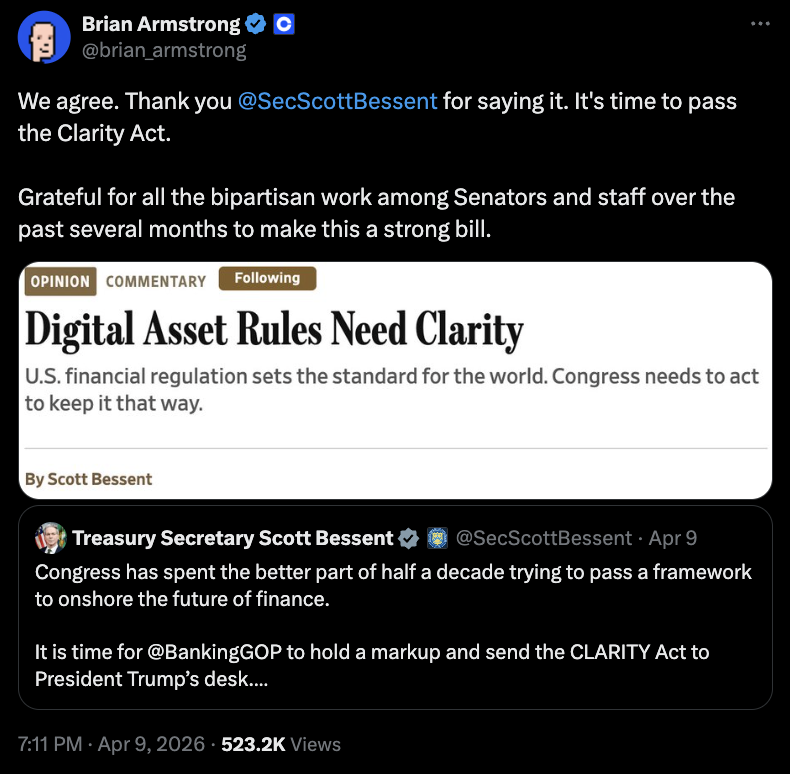This screenshot has width=790, height=774.
Task: Open the tweet's more options menu
Action: (x=760, y=23)
